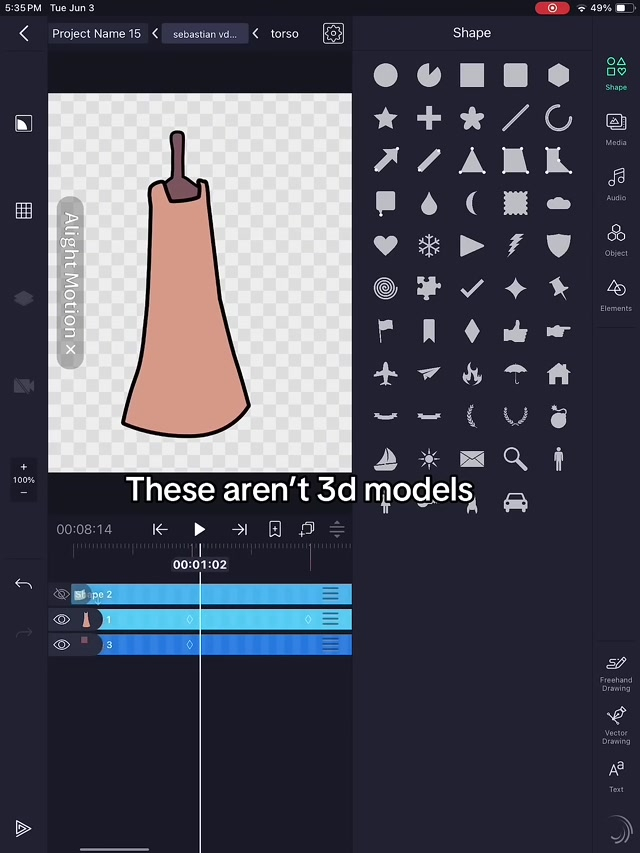Export the project with share icon
This screenshot has height=853, width=640.
23,828
